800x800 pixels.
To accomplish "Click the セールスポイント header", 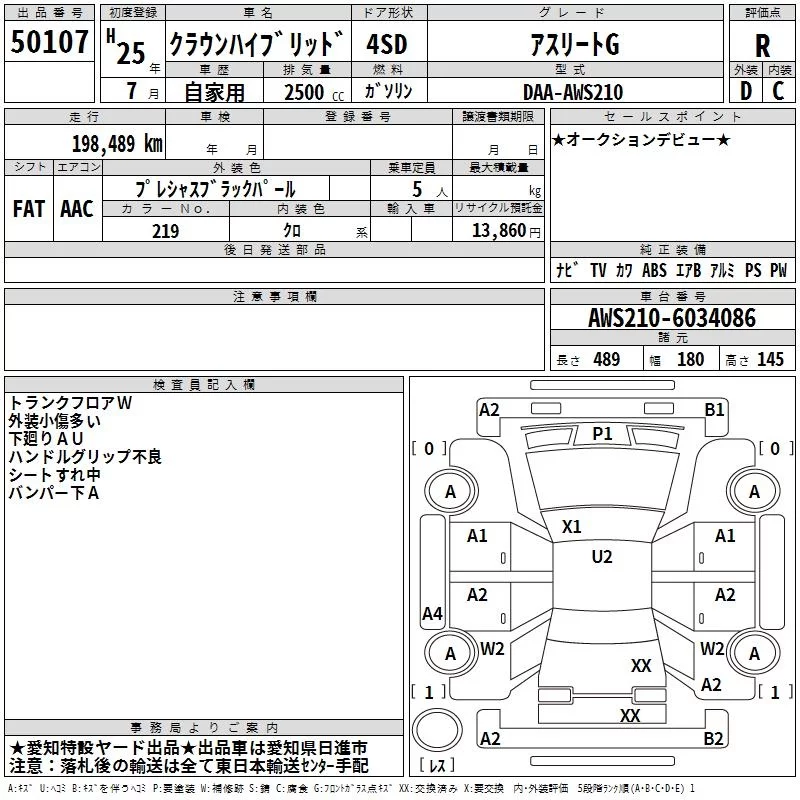I will (672, 116).
